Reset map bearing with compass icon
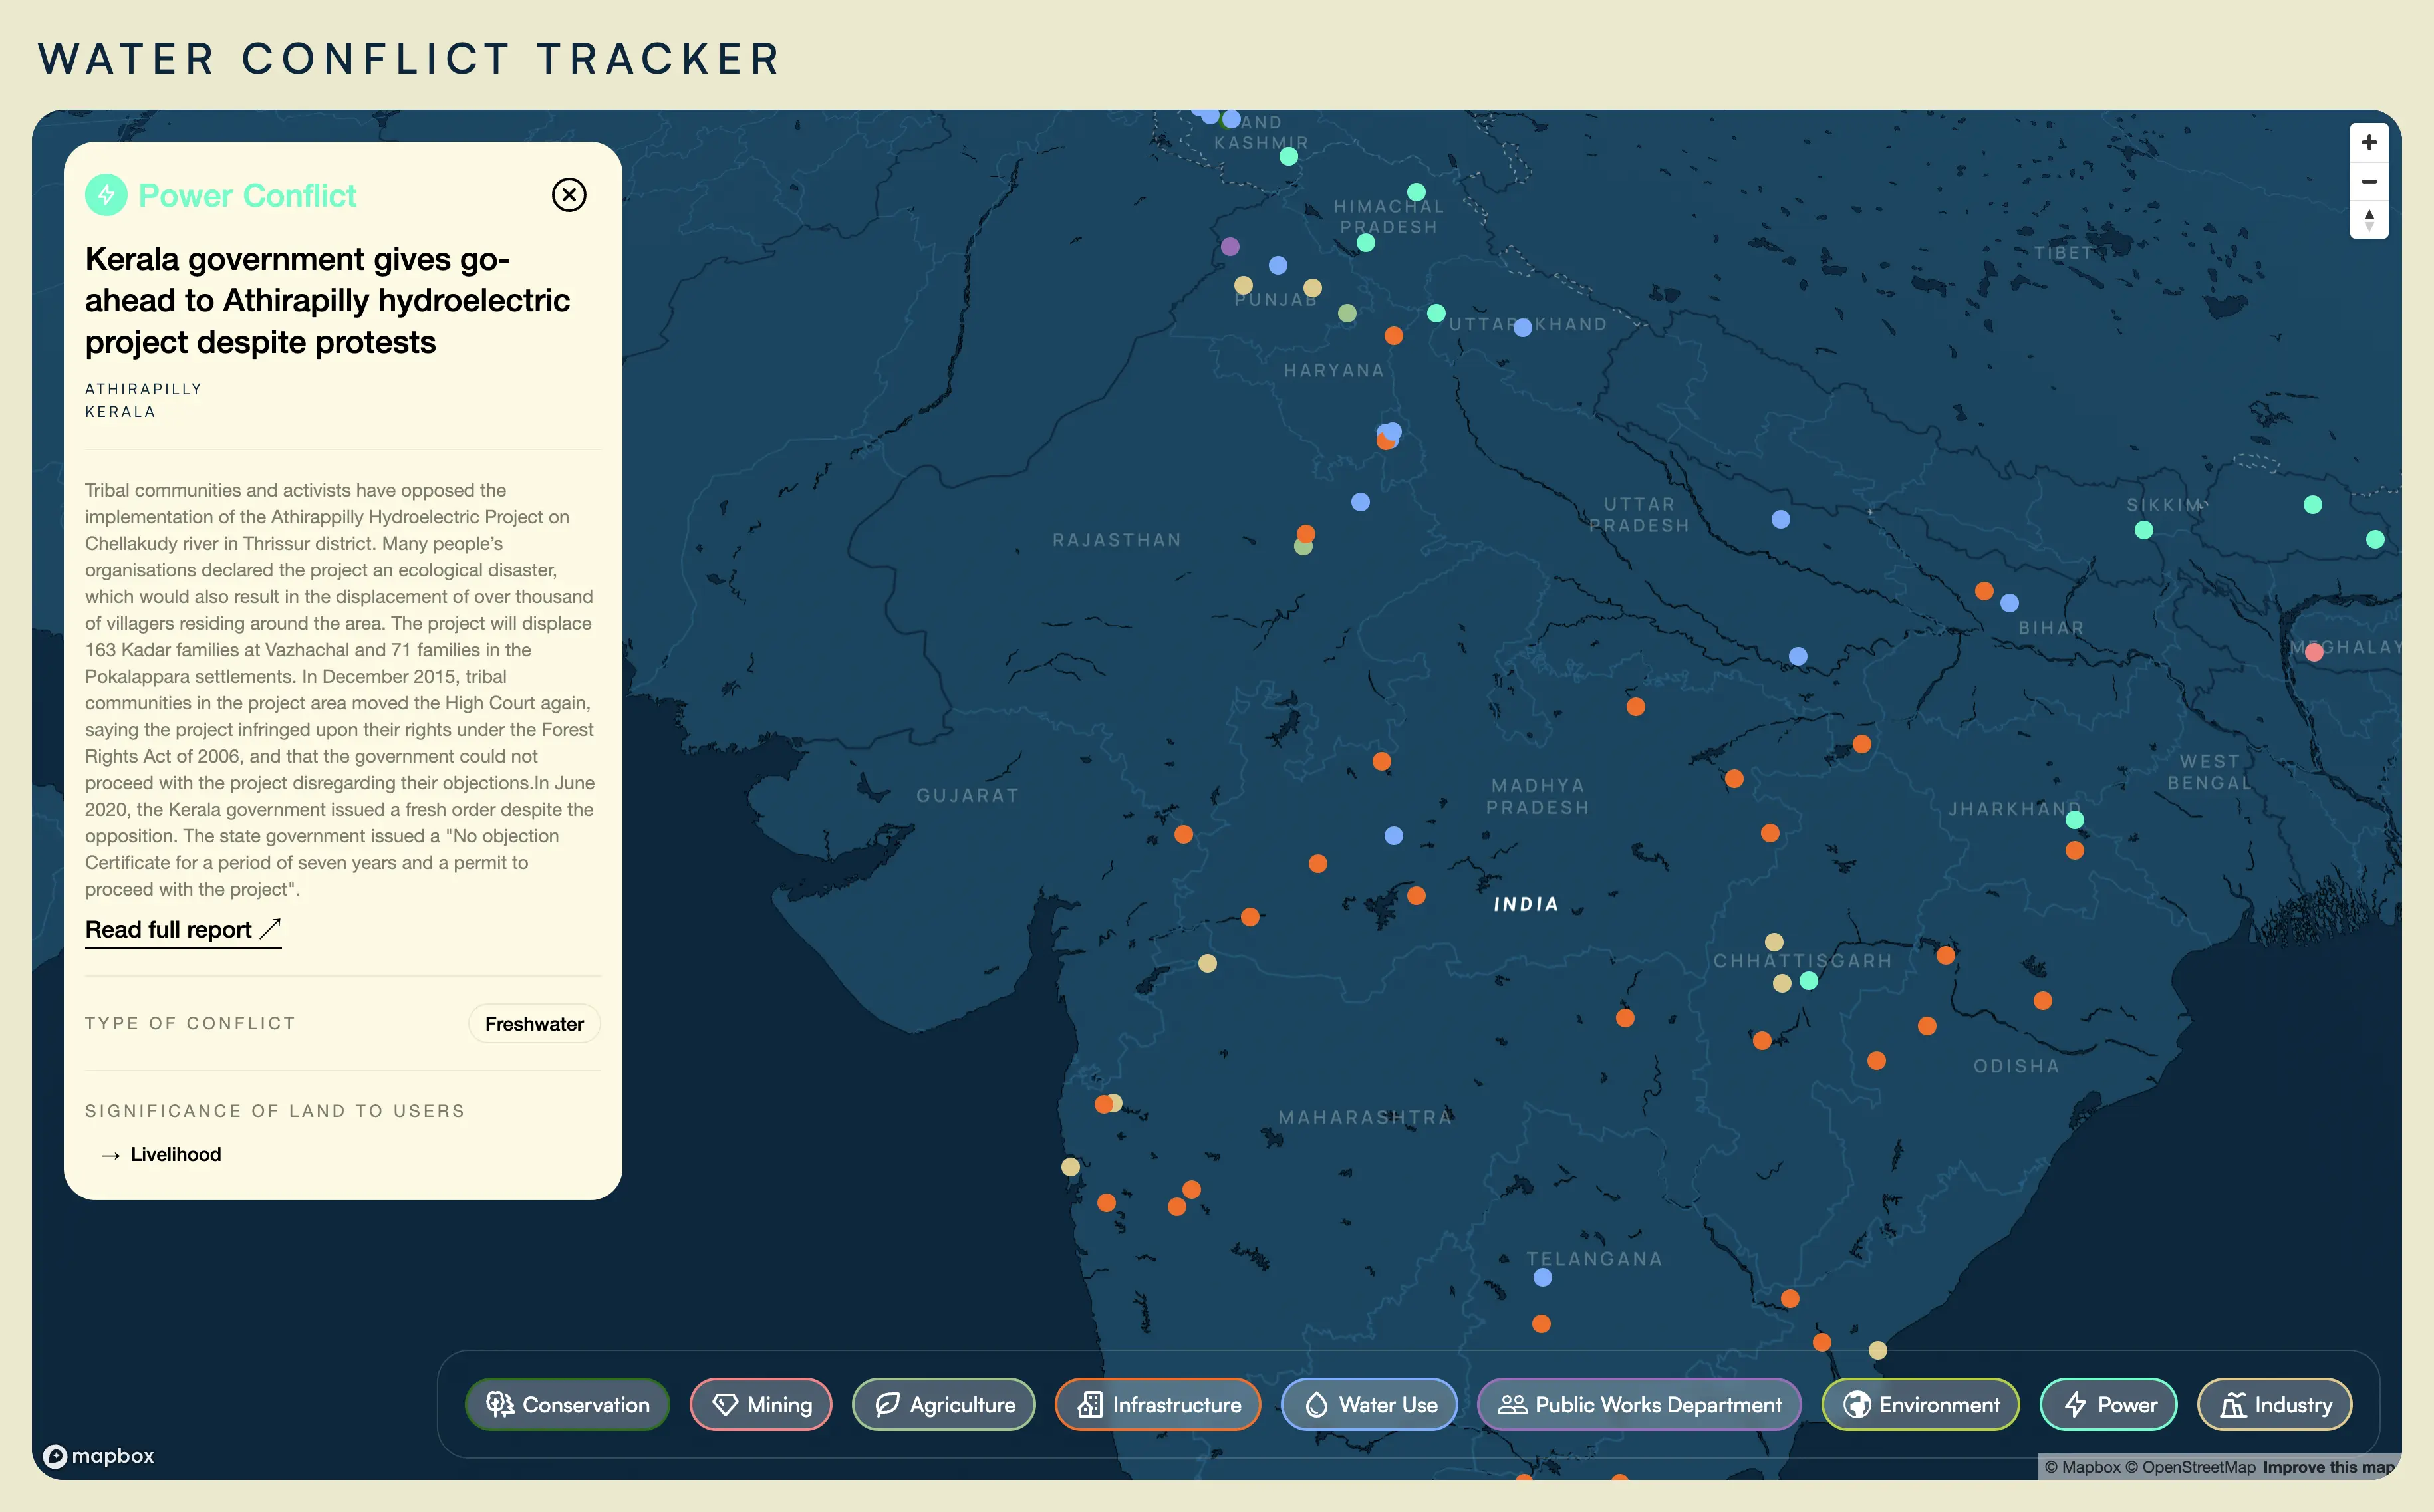2434x1512 pixels. pyautogui.click(x=2368, y=220)
